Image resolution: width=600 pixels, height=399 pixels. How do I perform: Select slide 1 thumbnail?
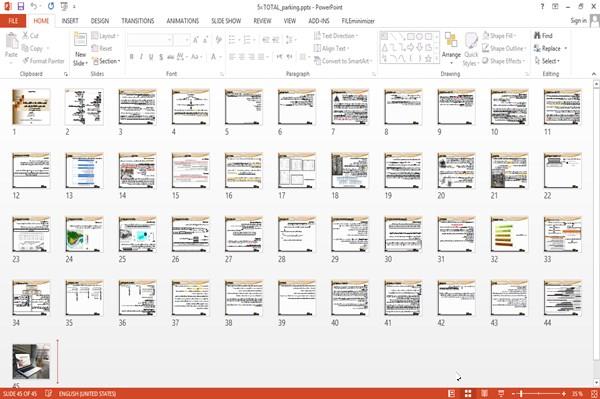pyautogui.click(x=31, y=107)
